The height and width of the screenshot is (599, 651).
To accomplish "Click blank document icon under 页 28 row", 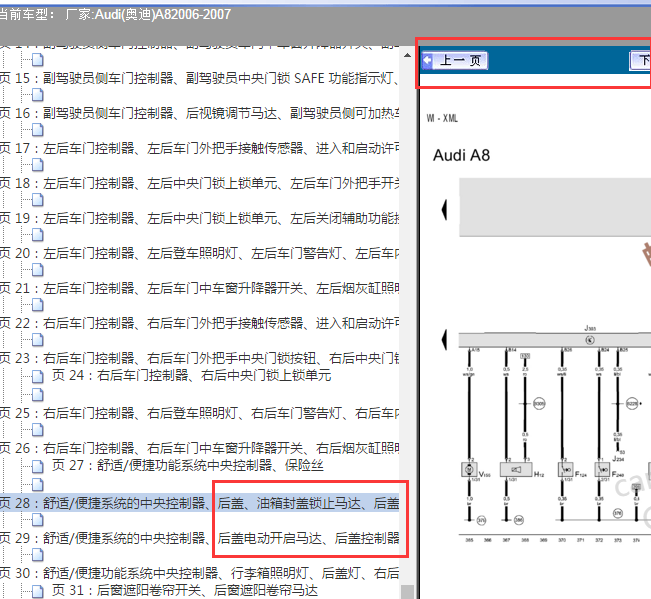I will tap(38, 520).
